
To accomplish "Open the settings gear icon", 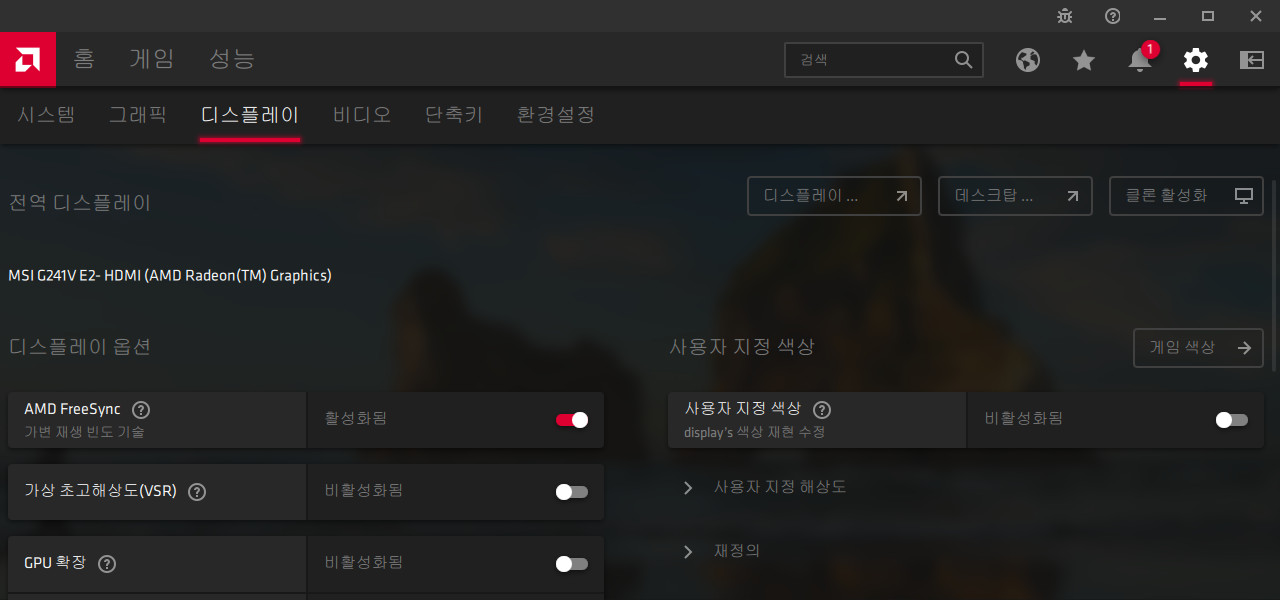I will pyautogui.click(x=1196, y=60).
